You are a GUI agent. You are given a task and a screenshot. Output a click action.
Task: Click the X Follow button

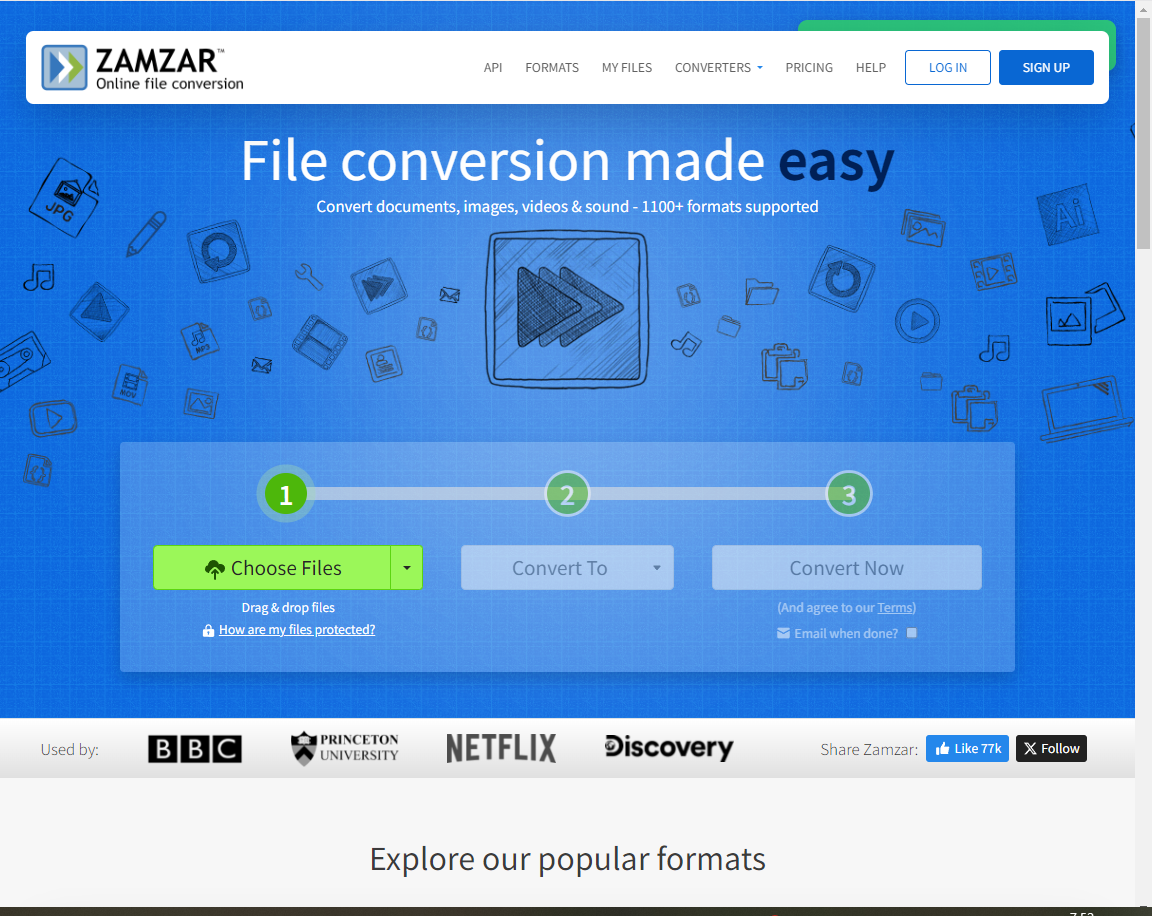(1051, 749)
